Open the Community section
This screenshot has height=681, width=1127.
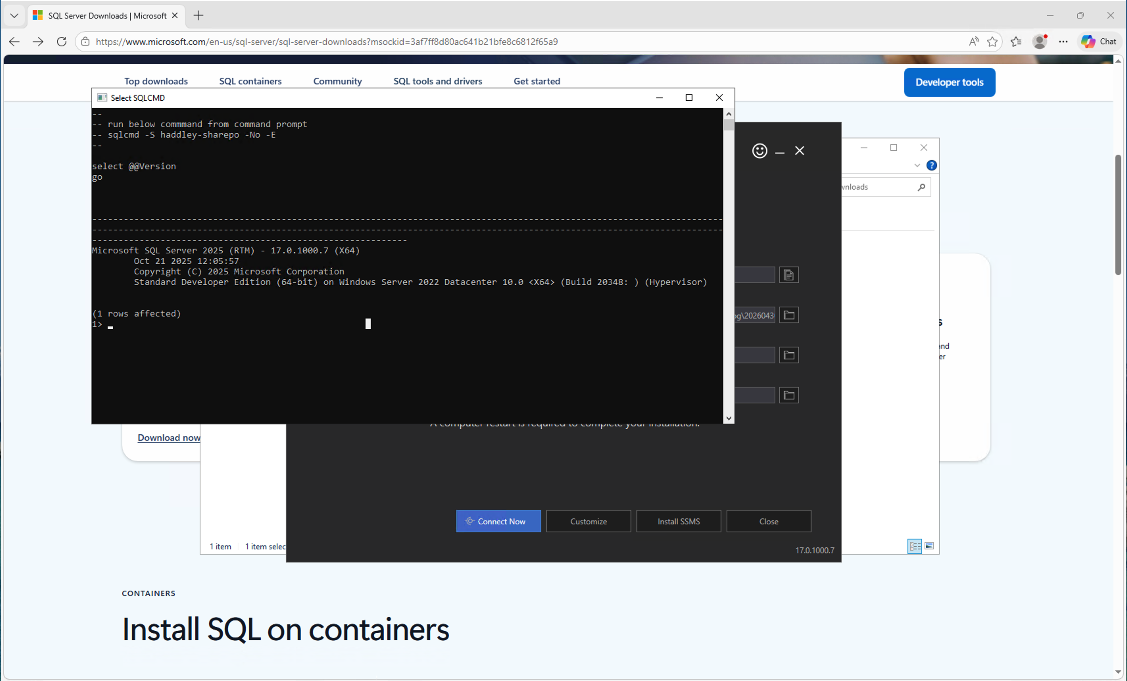(x=337, y=81)
